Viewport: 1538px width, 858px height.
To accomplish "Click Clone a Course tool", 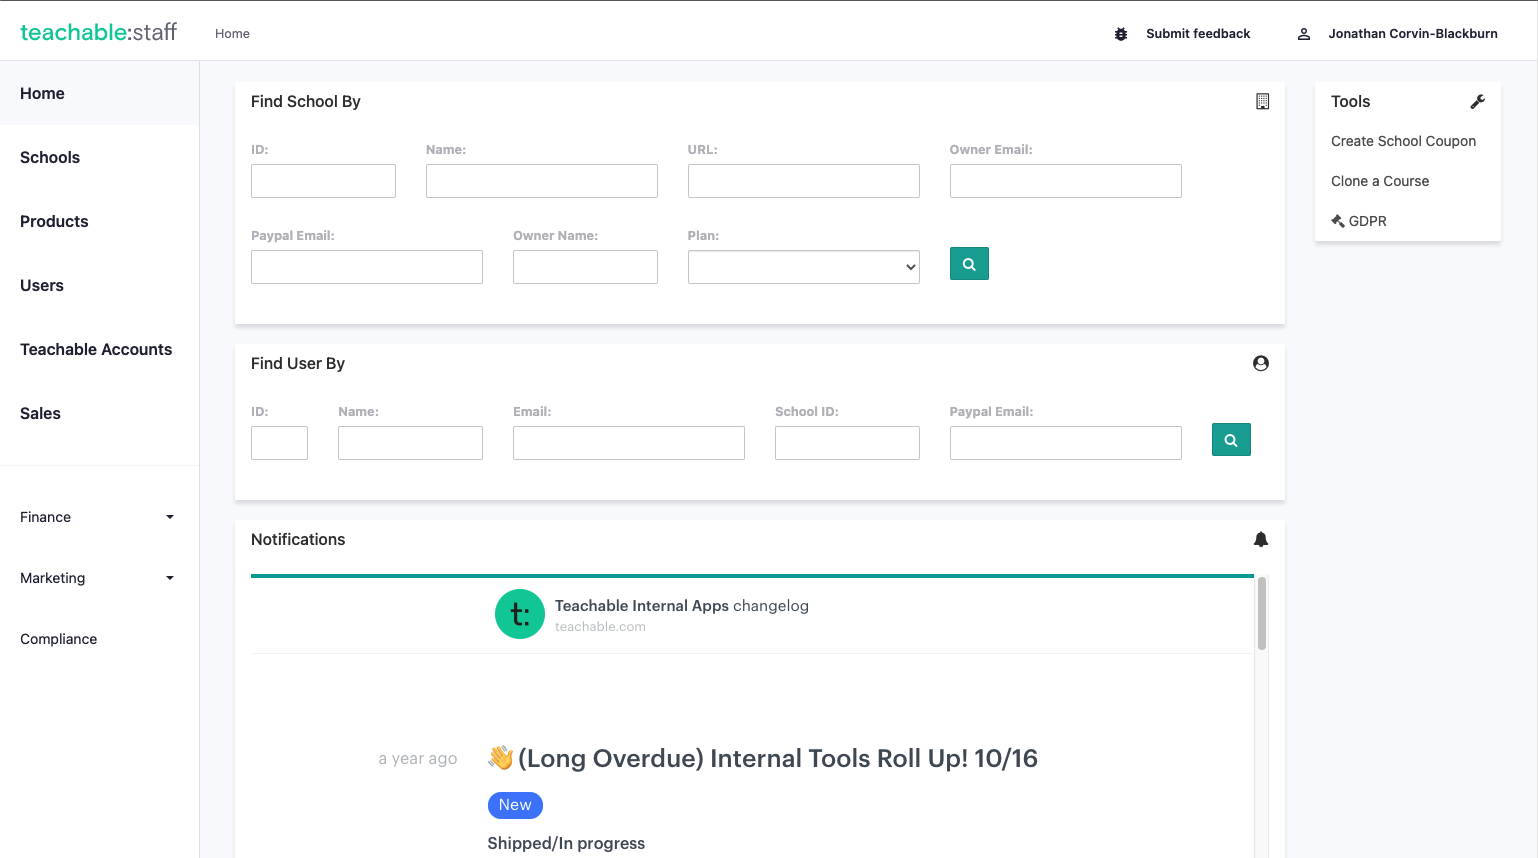I will (1380, 181).
